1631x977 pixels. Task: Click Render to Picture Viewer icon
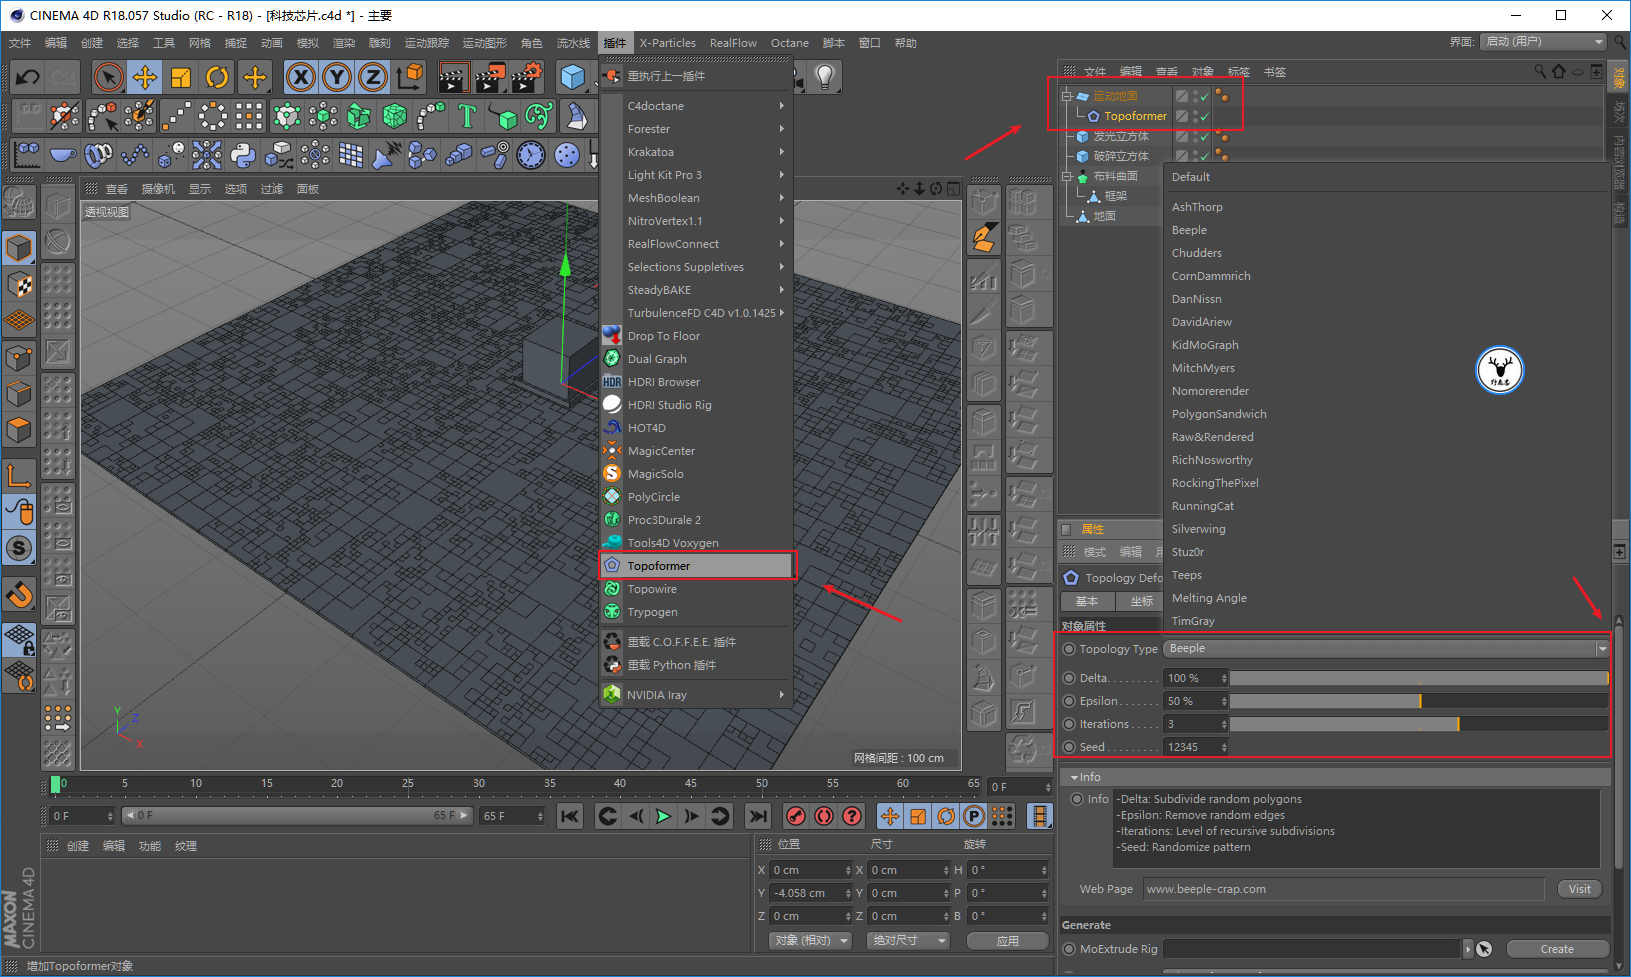point(490,77)
